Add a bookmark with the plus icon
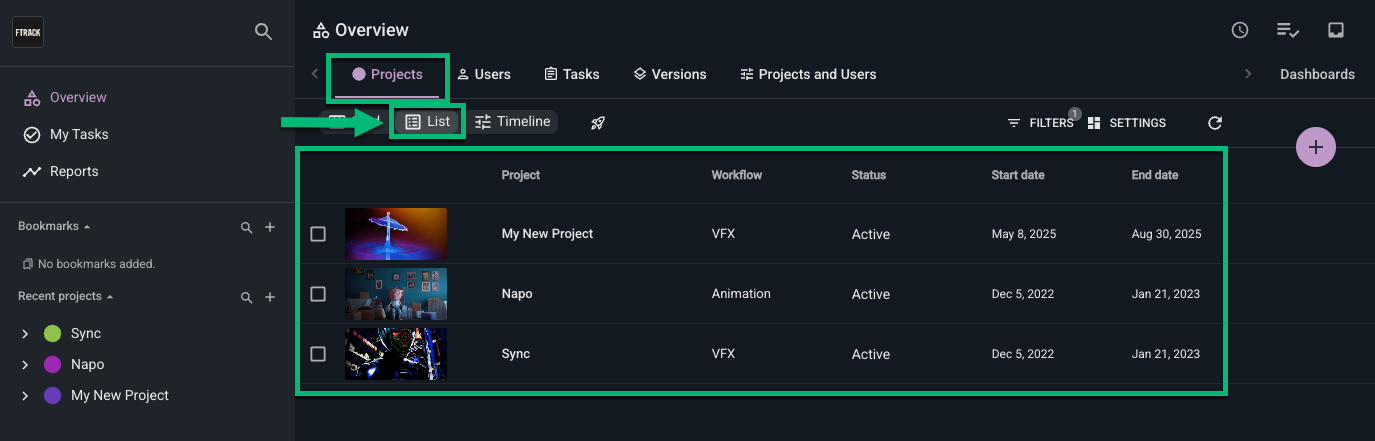The height and width of the screenshot is (441, 1375). pos(270,228)
